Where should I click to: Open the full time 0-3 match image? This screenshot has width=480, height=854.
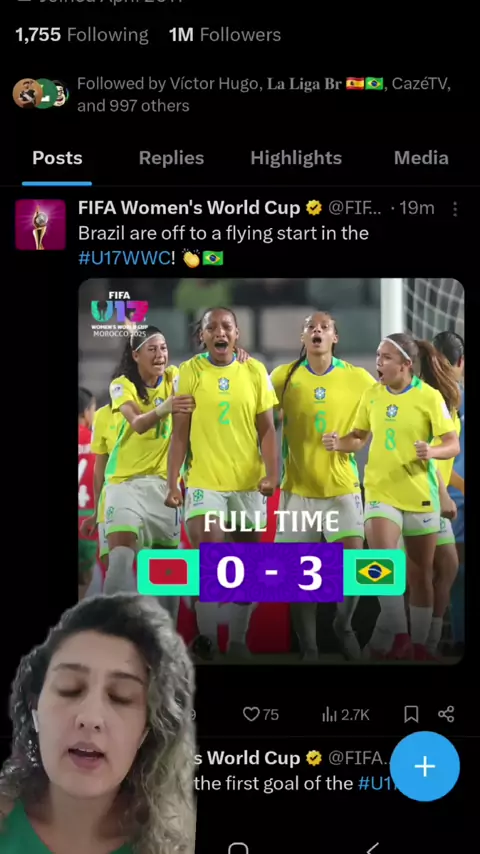(271, 471)
